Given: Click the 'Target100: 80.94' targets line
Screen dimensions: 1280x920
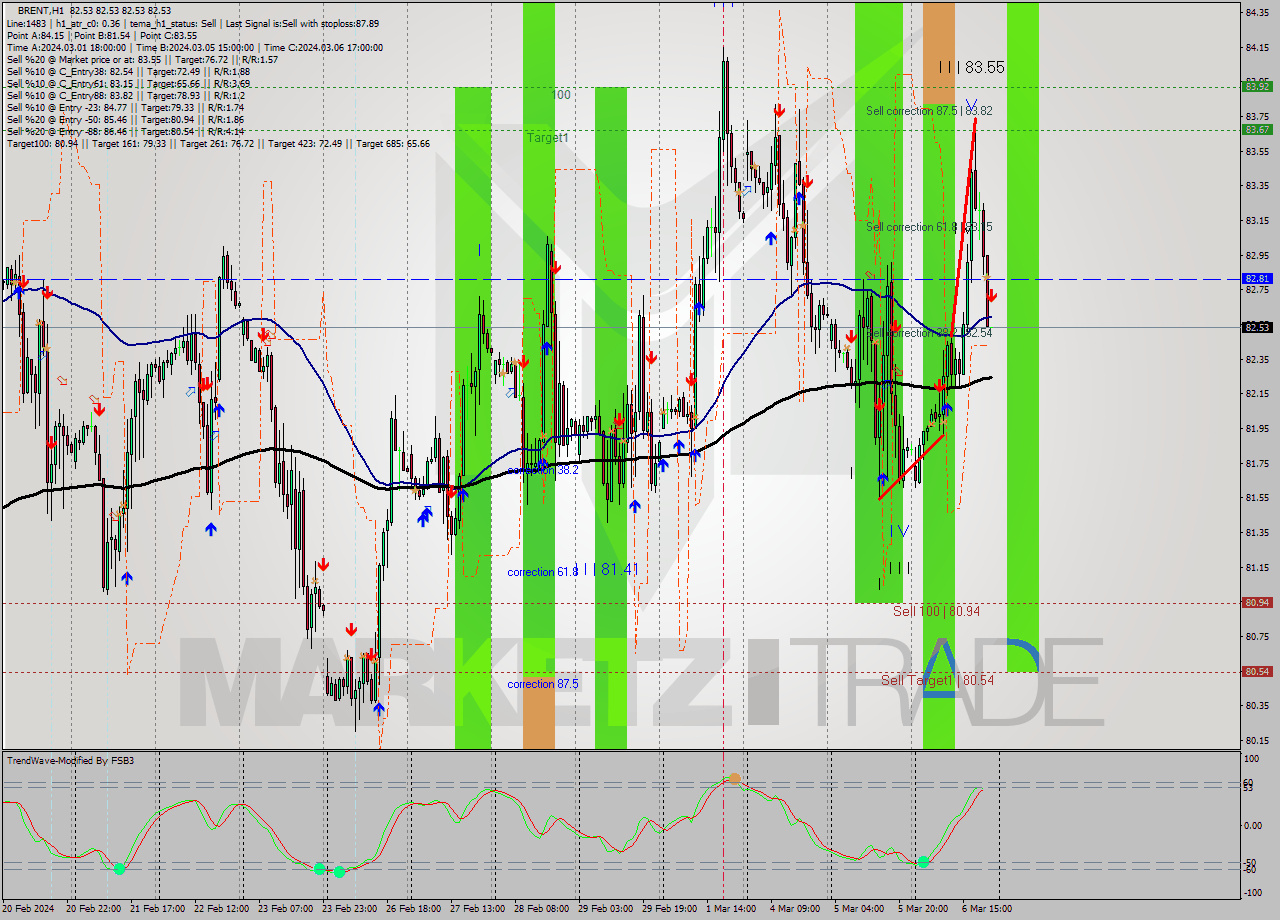Looking at the screenshot, I should coord(218,143).
